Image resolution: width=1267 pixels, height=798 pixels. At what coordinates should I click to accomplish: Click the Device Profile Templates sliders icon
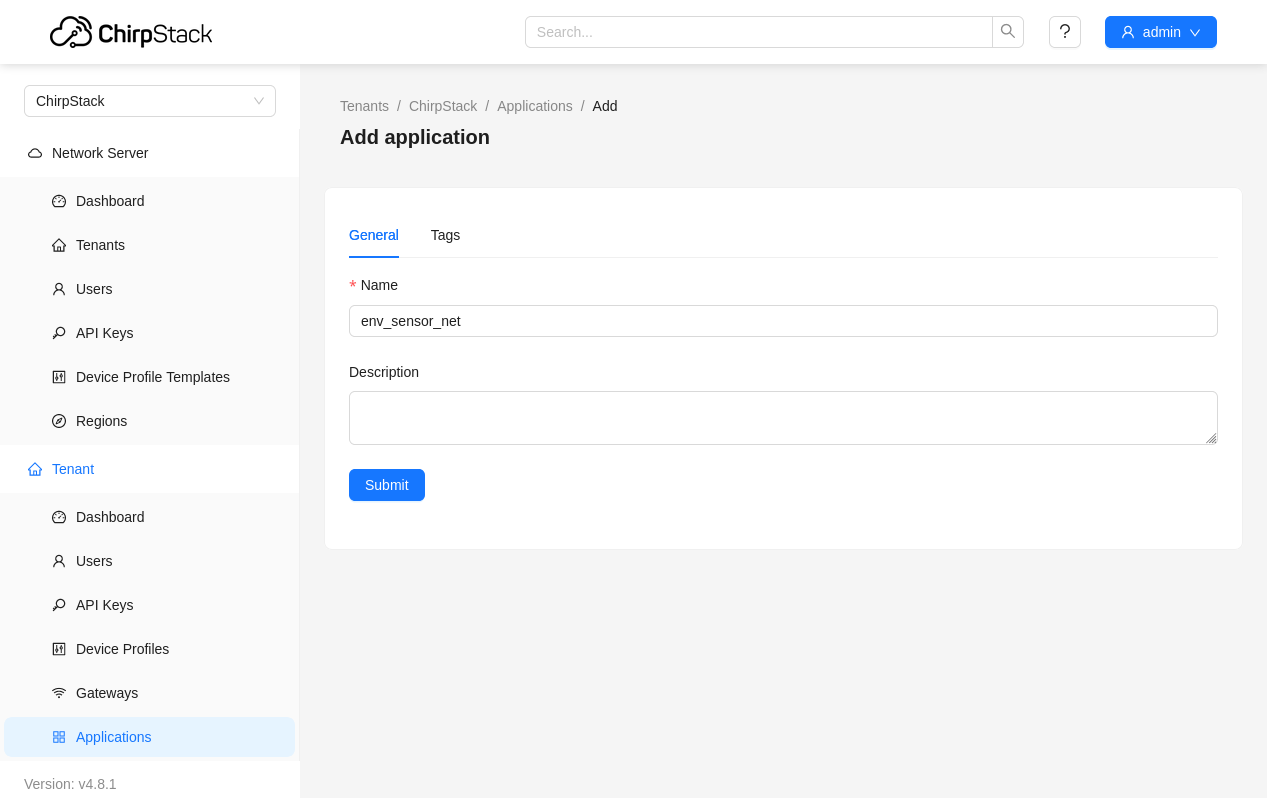click(59, 377)
